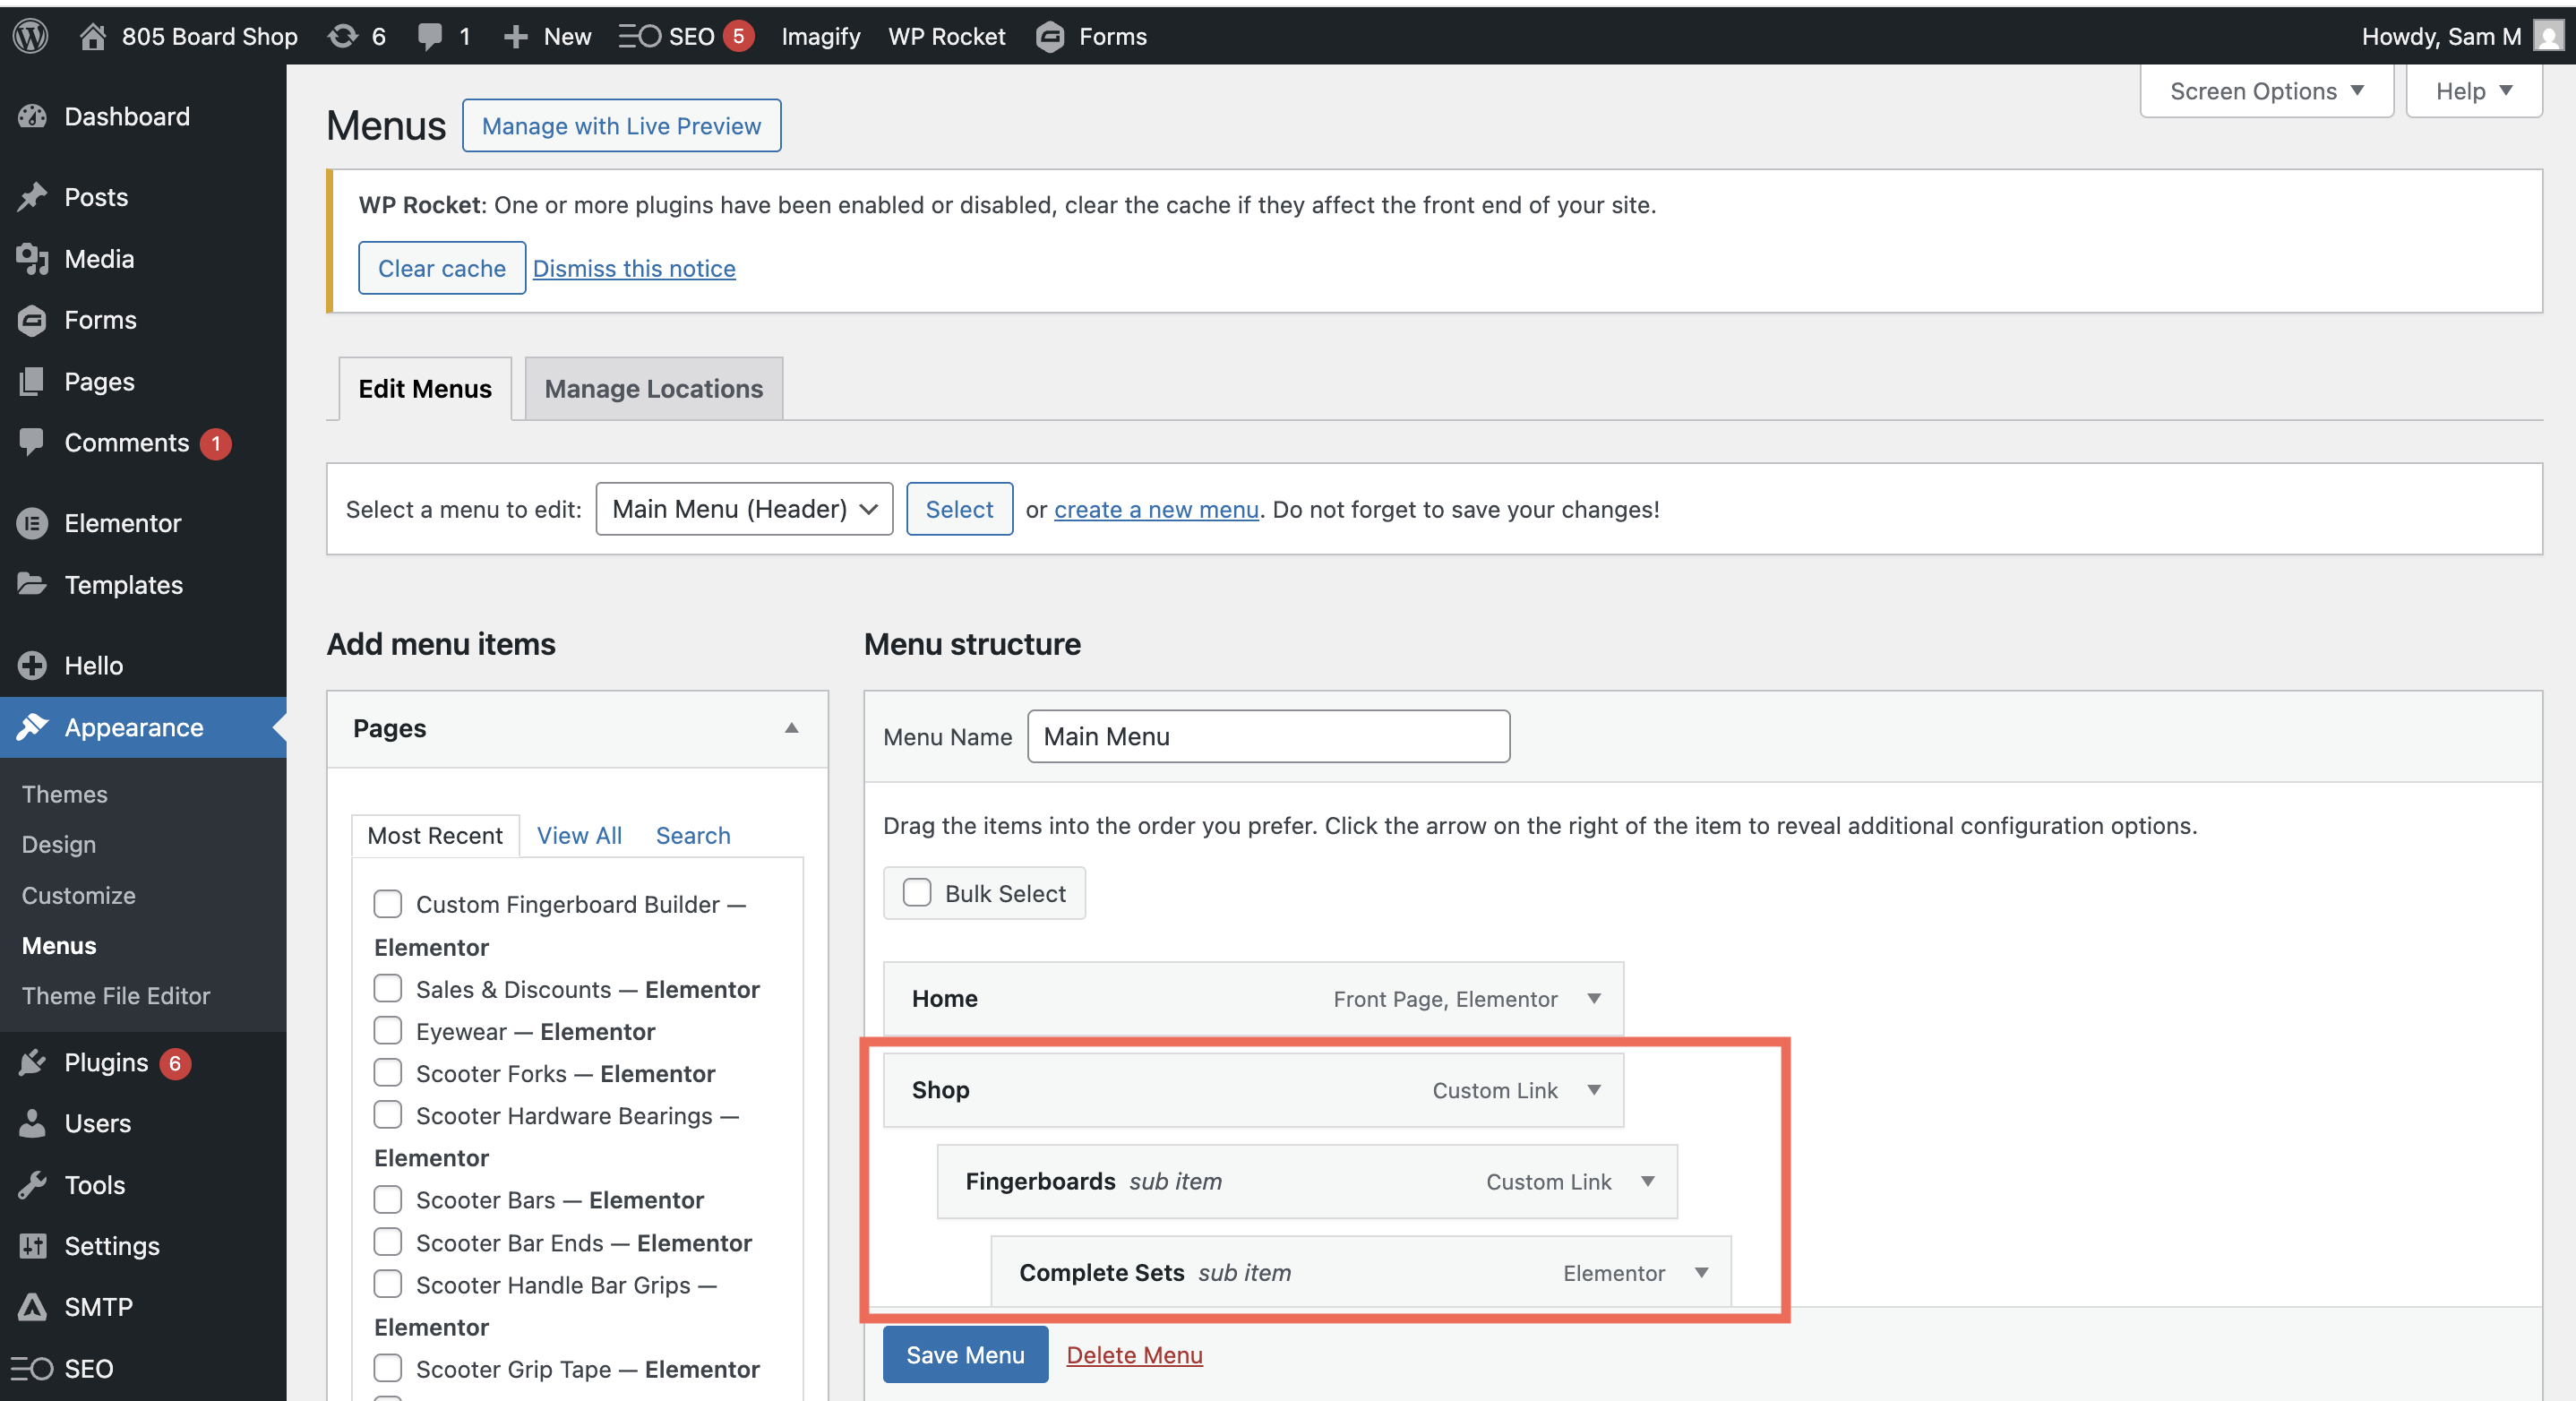Image resolution: width=2576 pixels, height=1401 pixels.
Task: Select the Scooter Forks page checkbox
Action: (x=388, y=1073)
